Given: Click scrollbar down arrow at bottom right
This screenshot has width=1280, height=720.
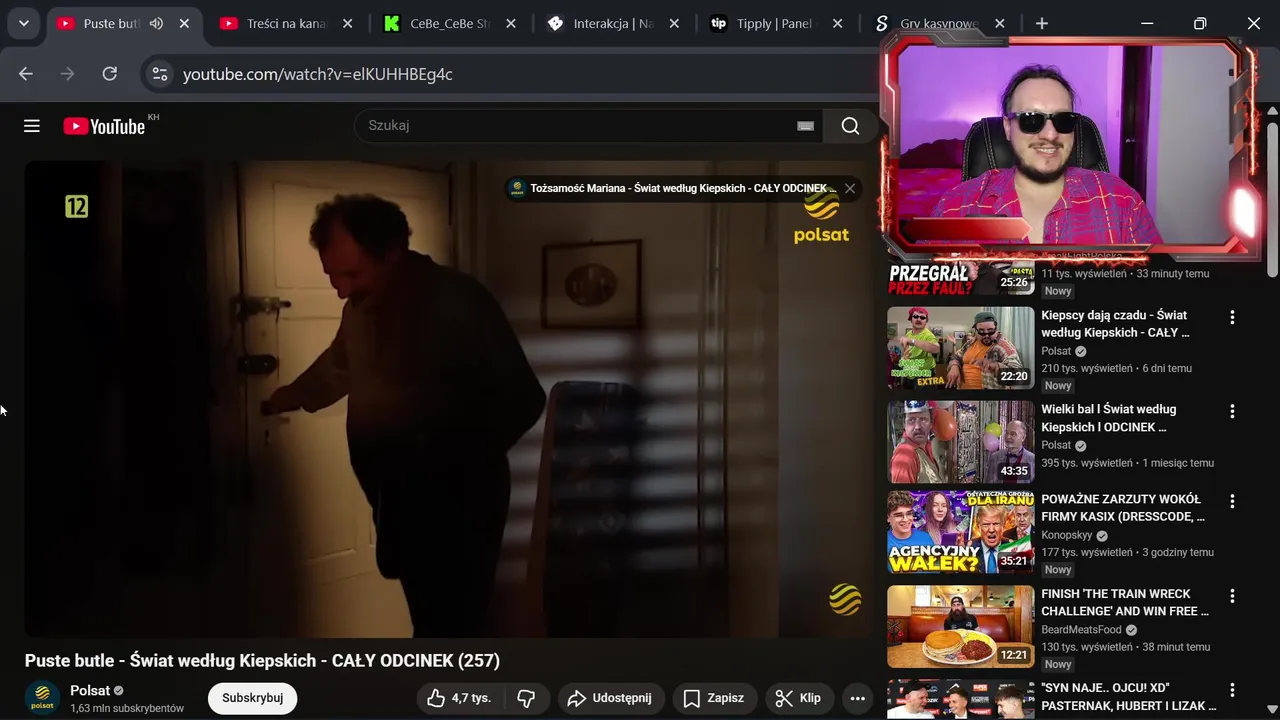Looking at the screenshot, I should click(1272, 711).
